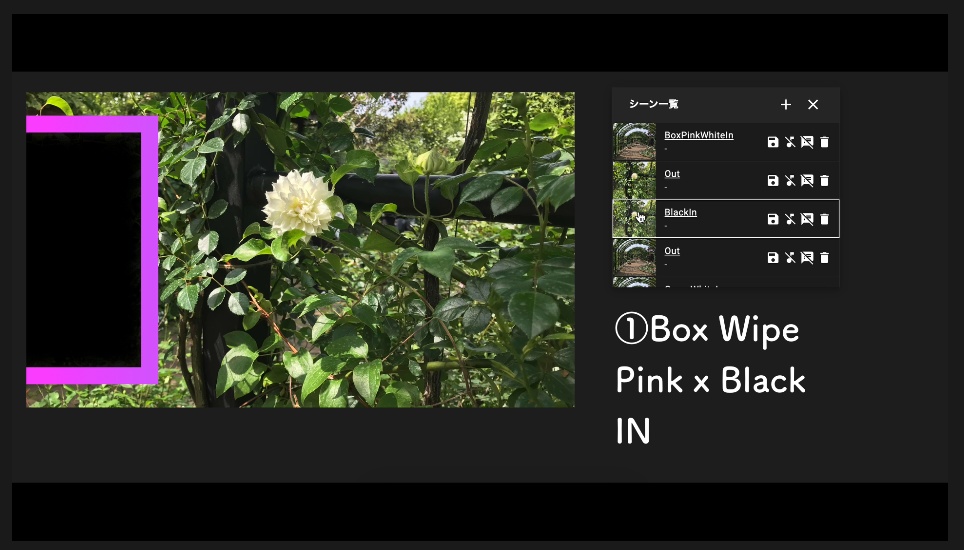The width and height of the screenshot is (964, 550).
Task: Select the Out scene link under BoxPinkWhiteIn
Action: [x=672, y=174]
